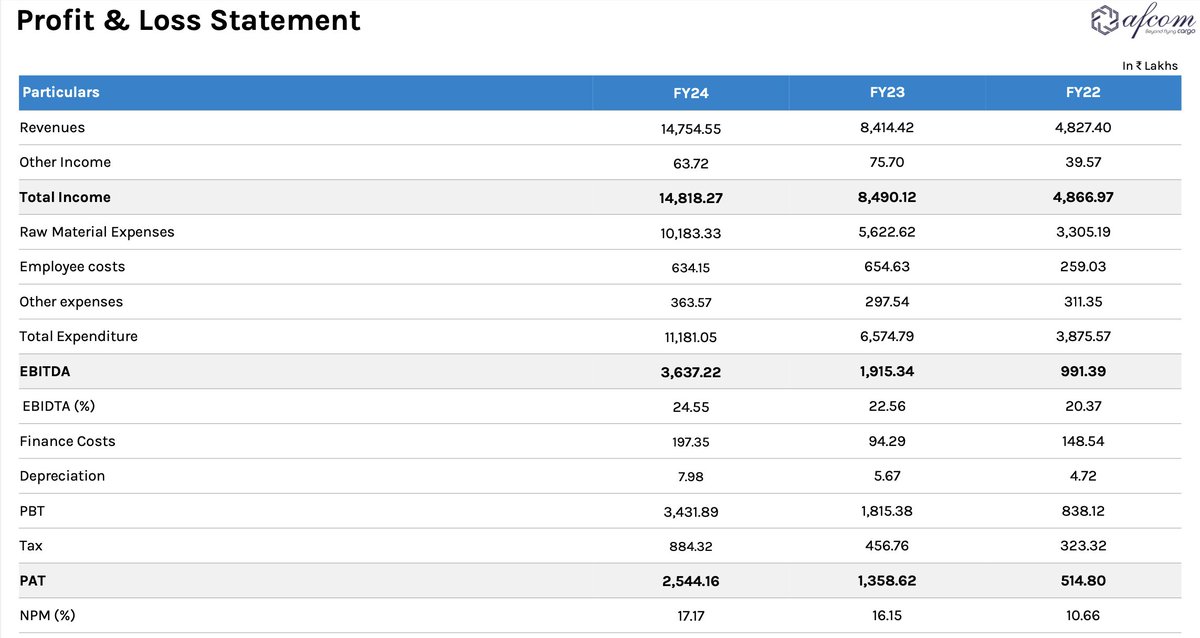1200x638 pixels.
Task: Click the total expenditure value 6,574.79
Action: click(x=887, y=337)
